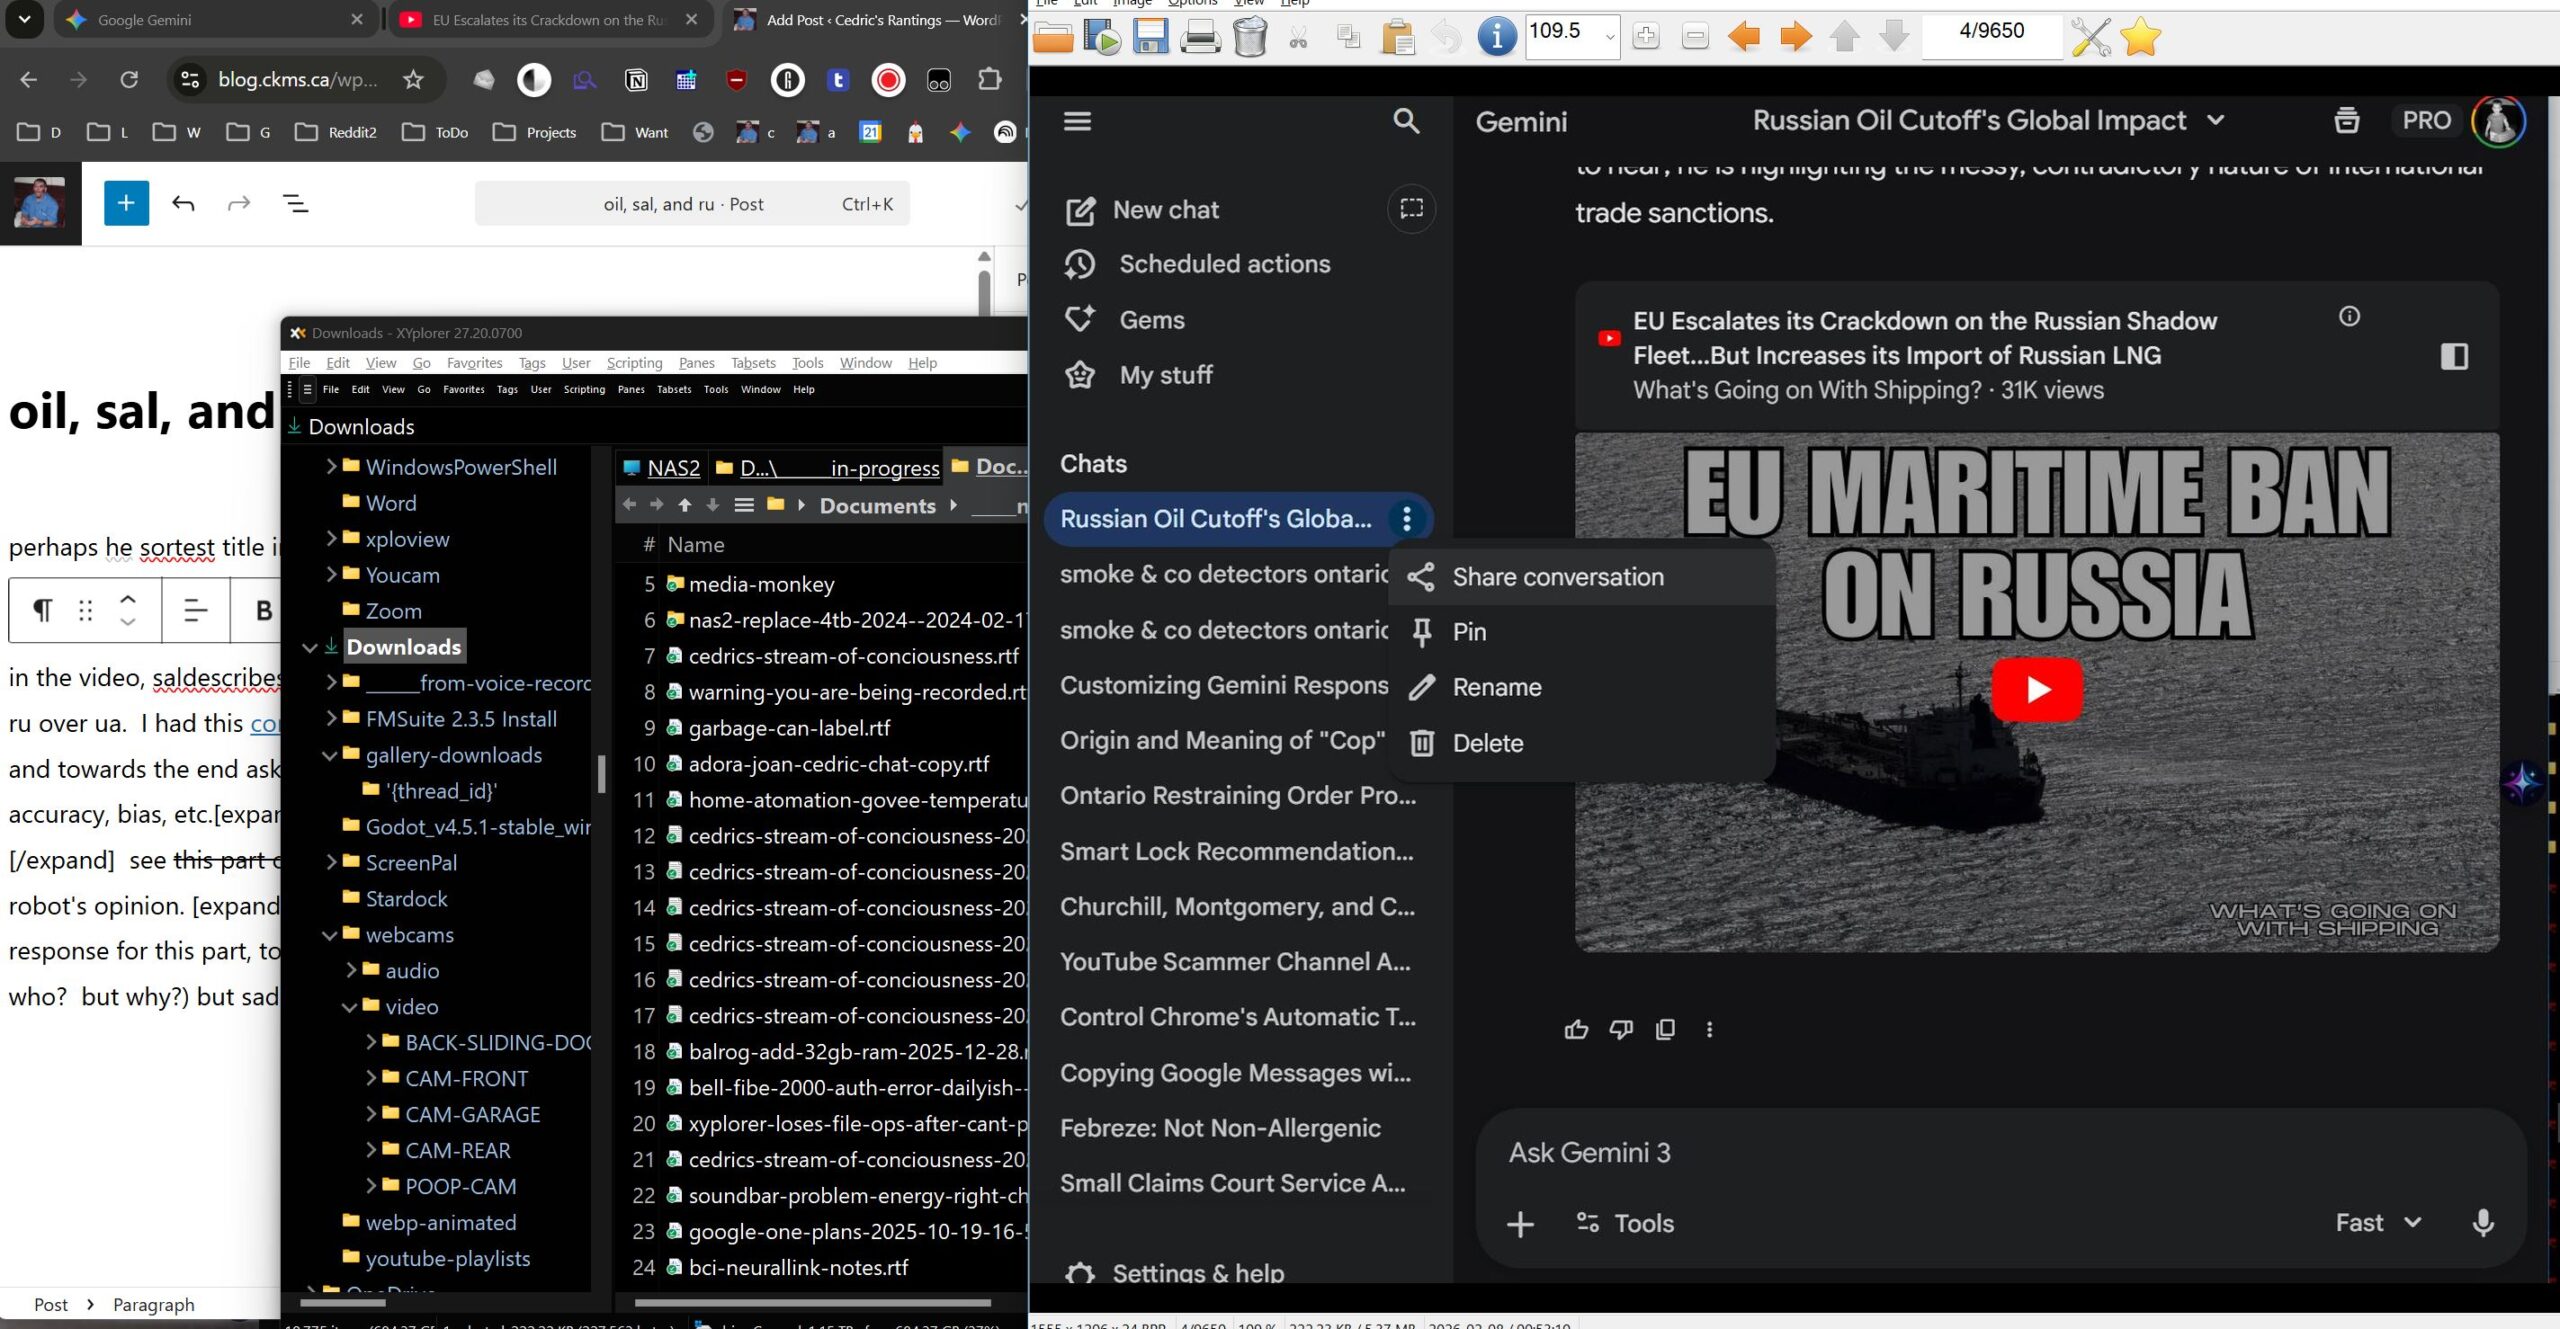
Task: Open garbage-can-label.rtf file in list
Action: tap(788, 728)
